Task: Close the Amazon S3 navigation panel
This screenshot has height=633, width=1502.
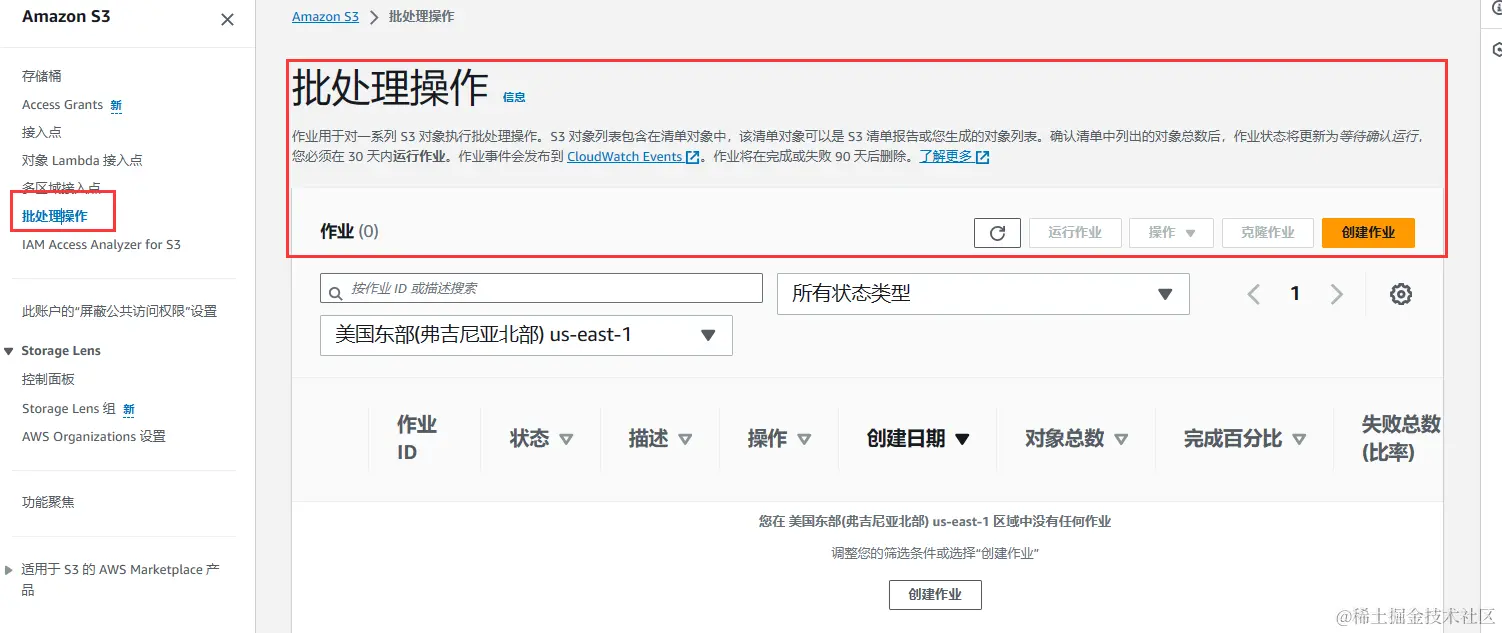Action: click(227, 20)
